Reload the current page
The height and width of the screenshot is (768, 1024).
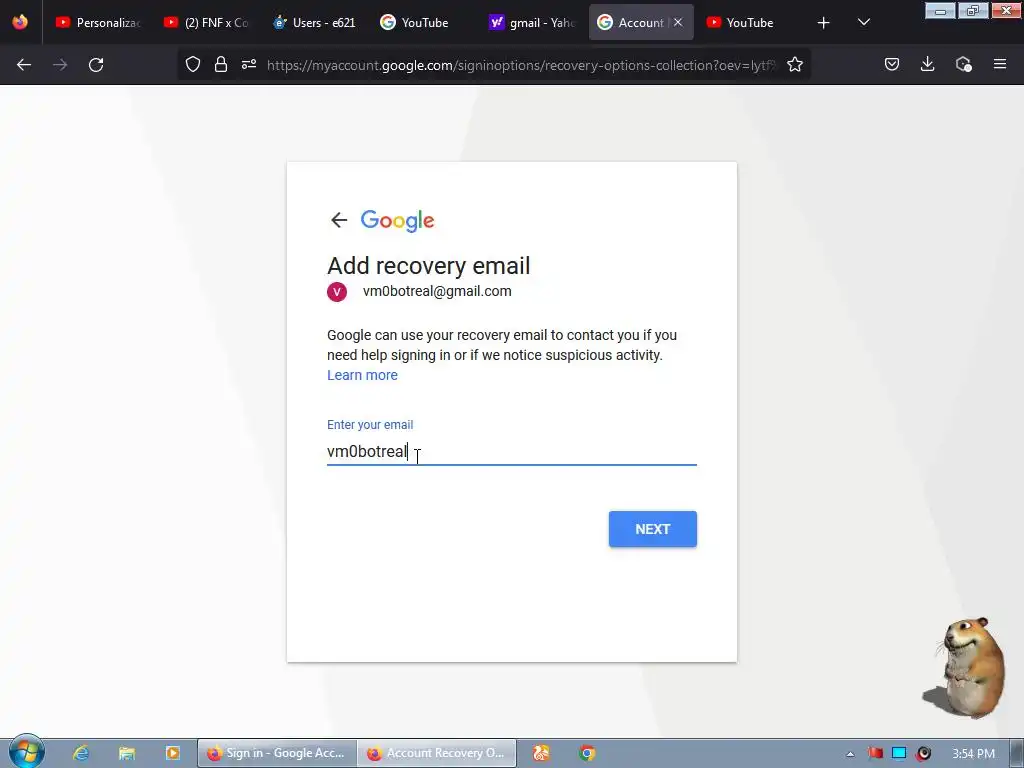(x=96, y=65)
